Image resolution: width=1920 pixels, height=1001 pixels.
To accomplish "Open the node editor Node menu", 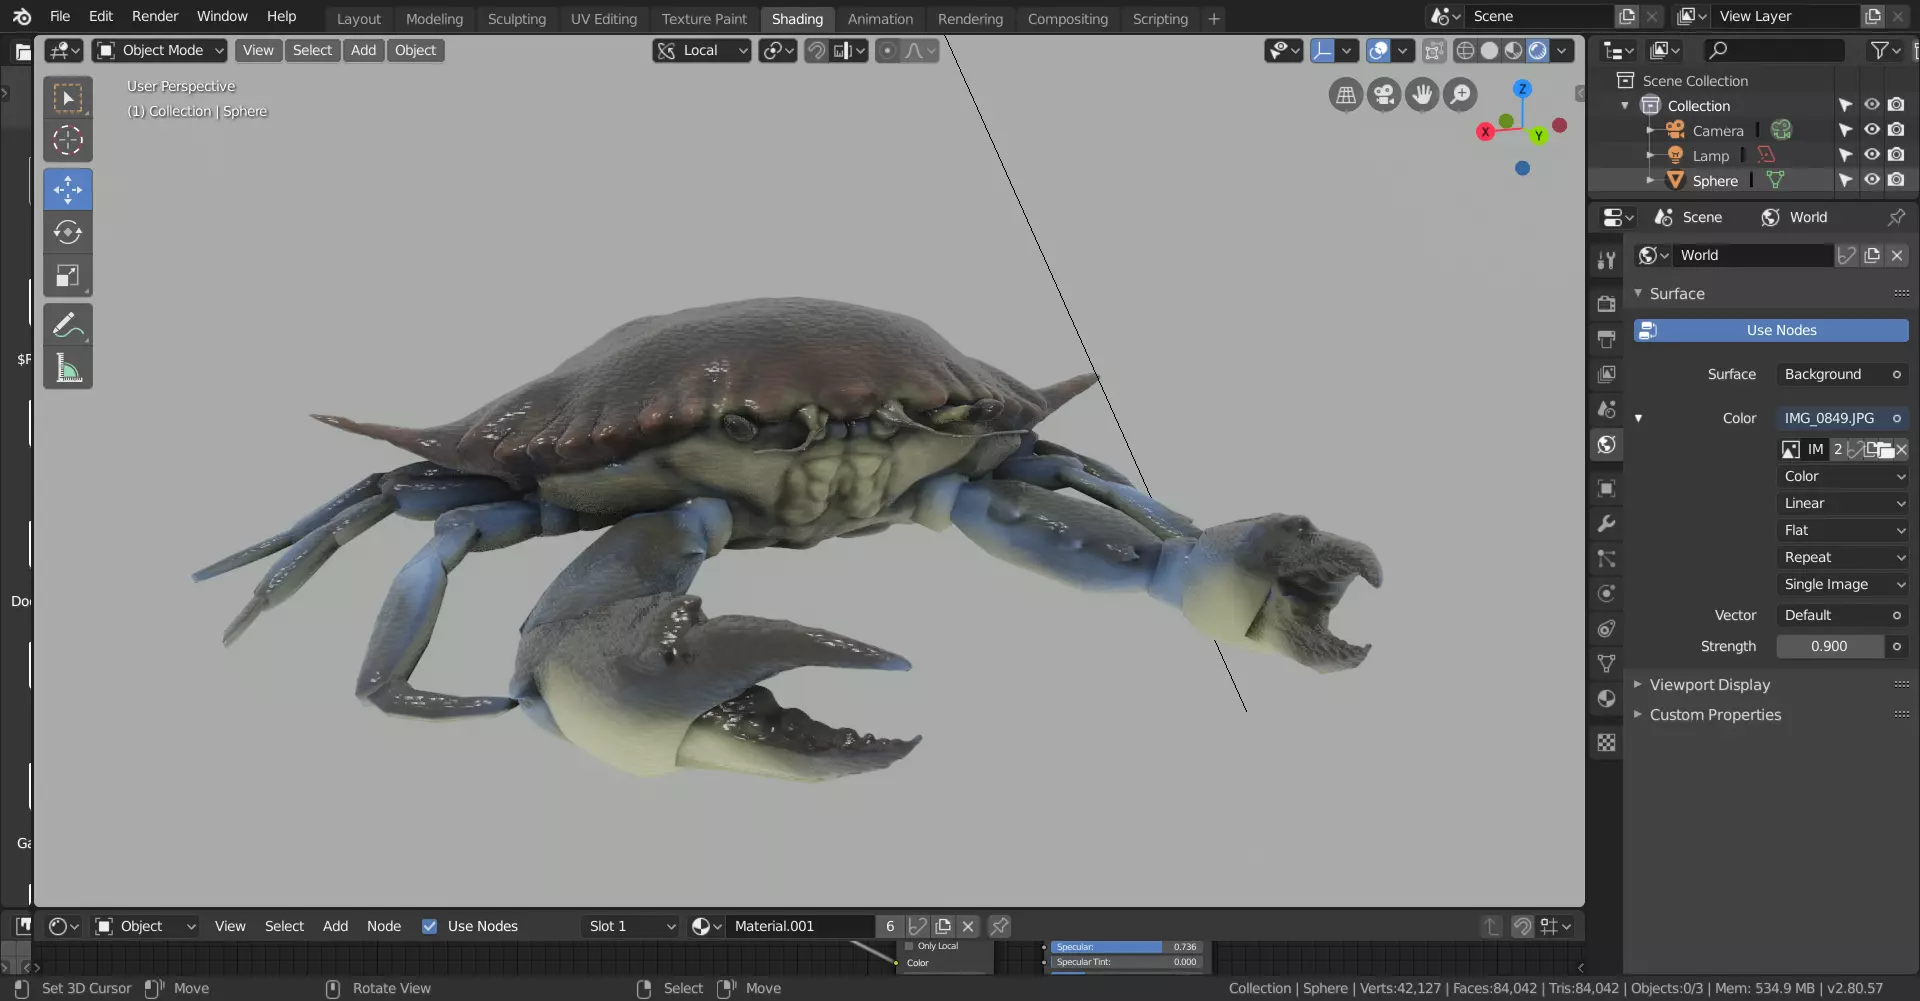I will pos(384,926).
